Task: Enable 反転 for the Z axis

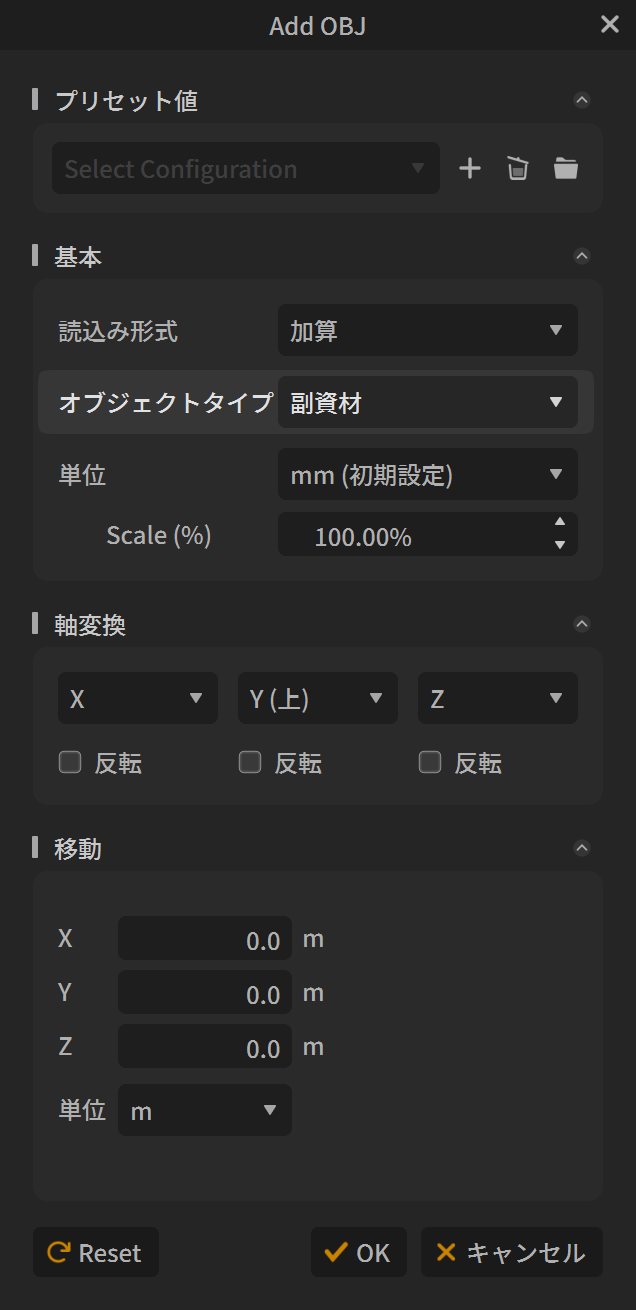Action: pyautogui.click(x=430, y=762)
